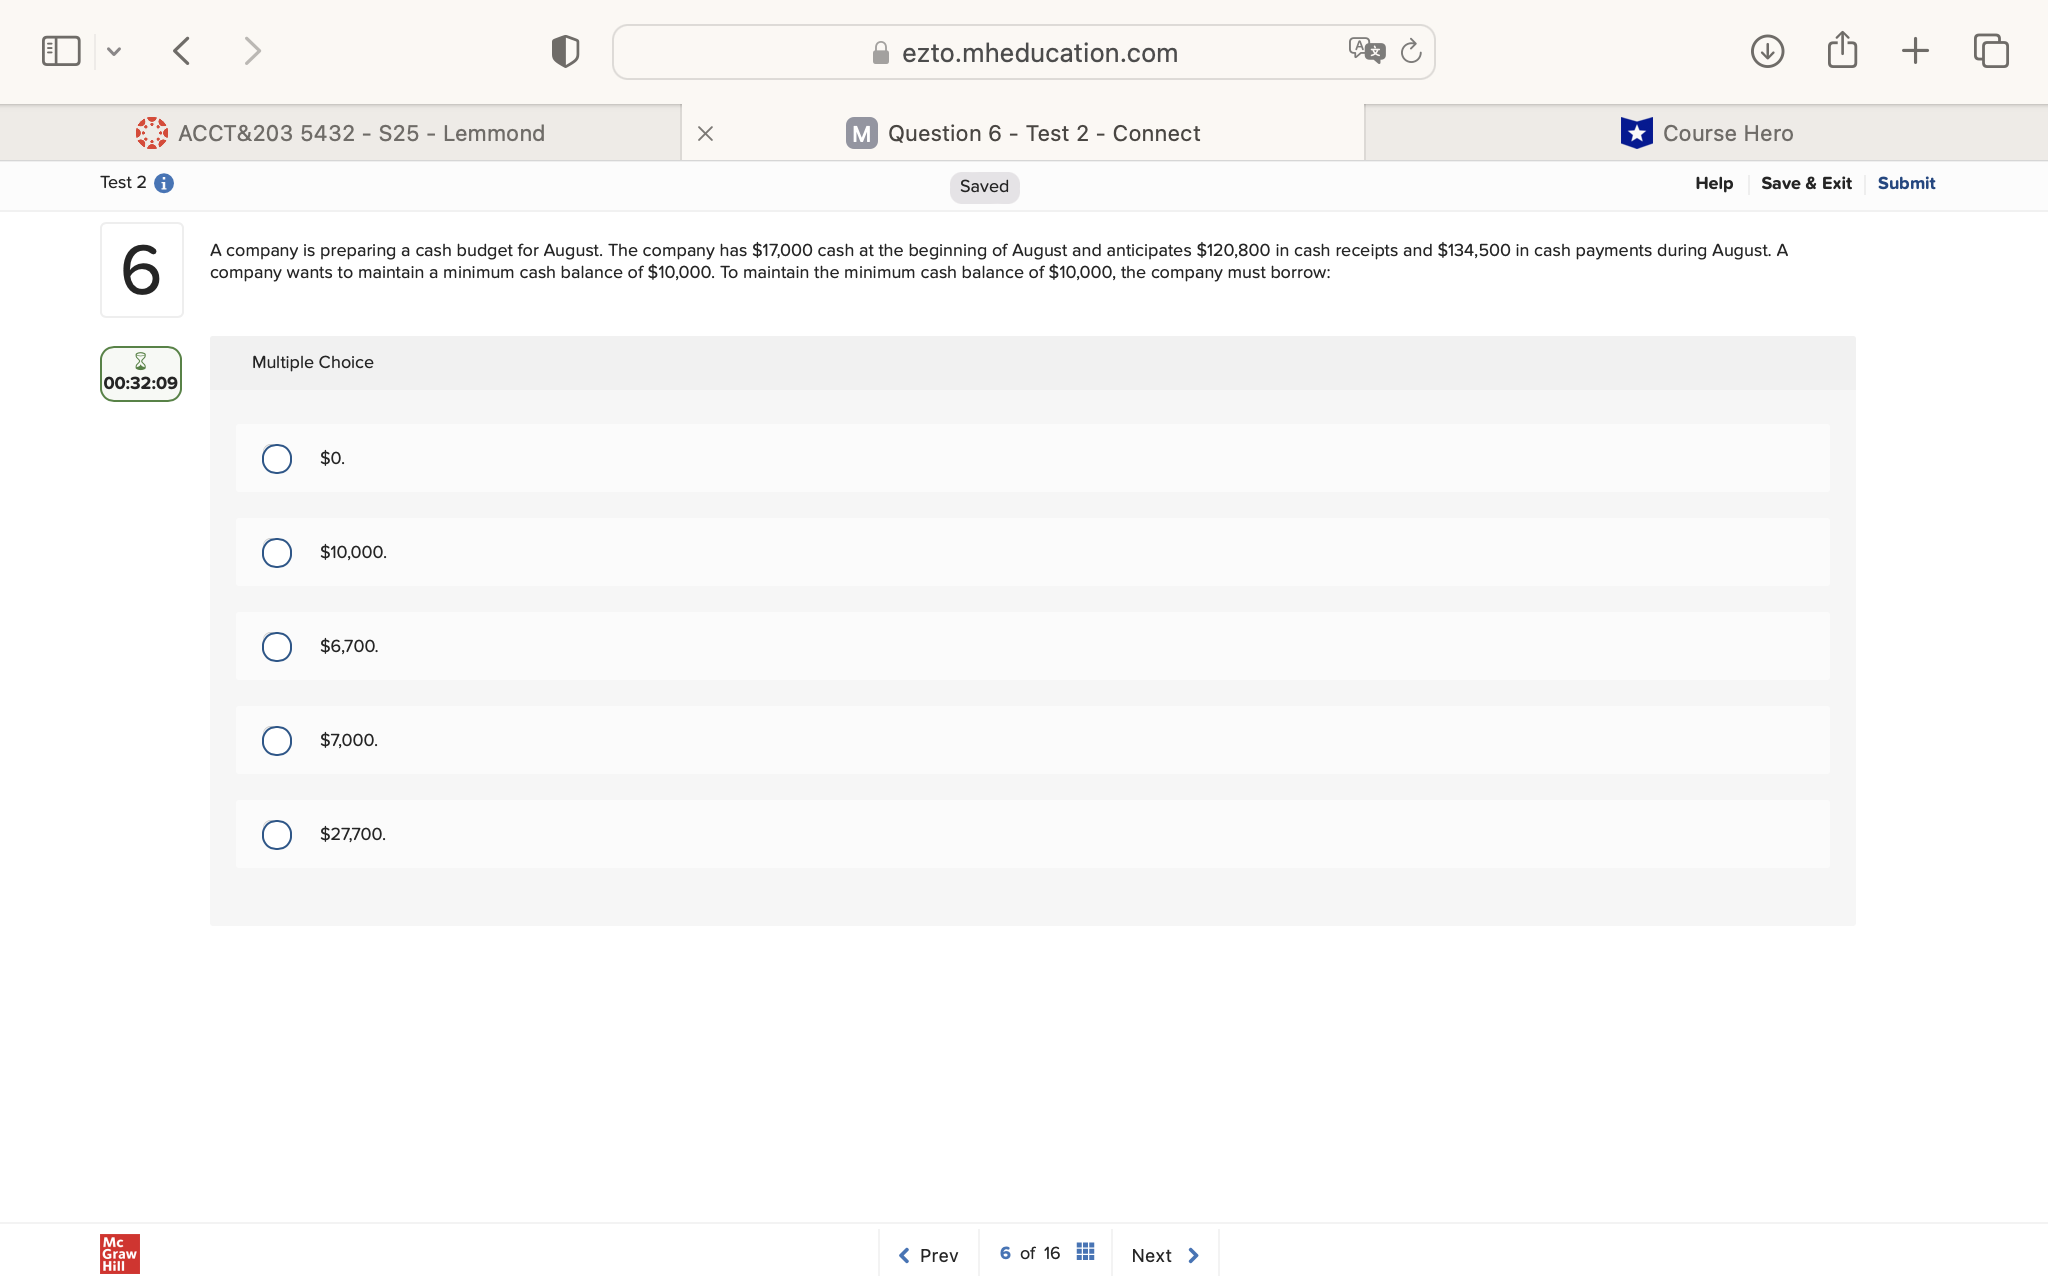The width and height of the screenshot is (2048, 1280).
Task: Open question grid navigator icon
Action: point(1086,1252)
